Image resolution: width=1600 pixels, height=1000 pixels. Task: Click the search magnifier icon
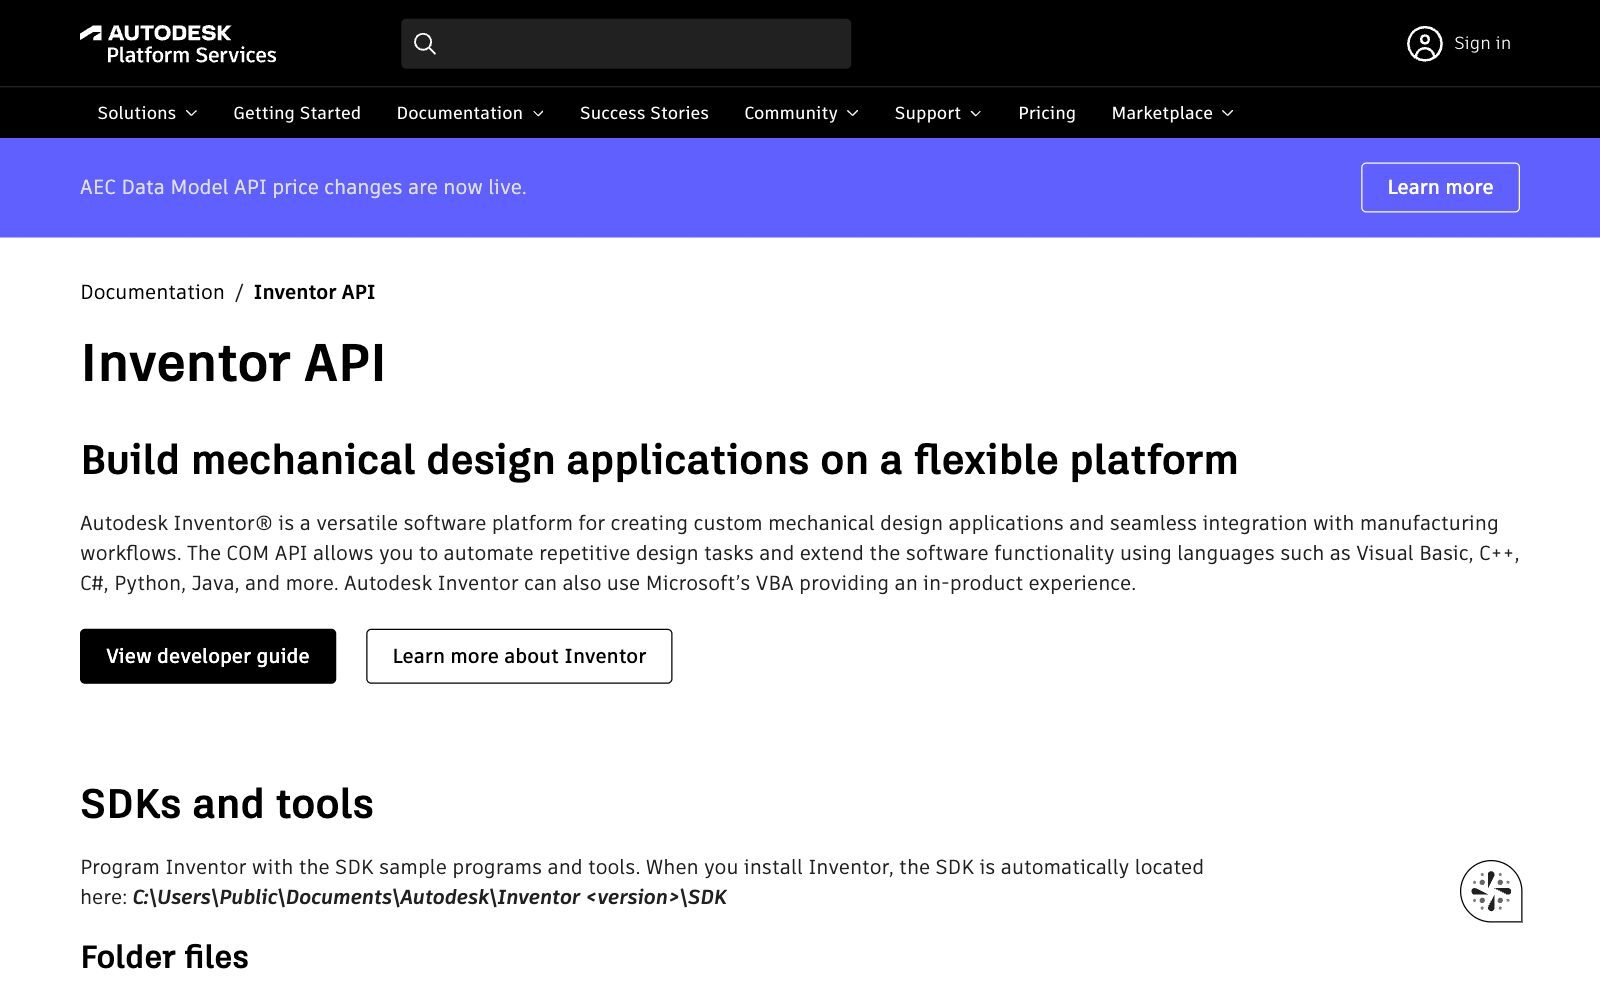pyautogui.click(x=425, y=44)
